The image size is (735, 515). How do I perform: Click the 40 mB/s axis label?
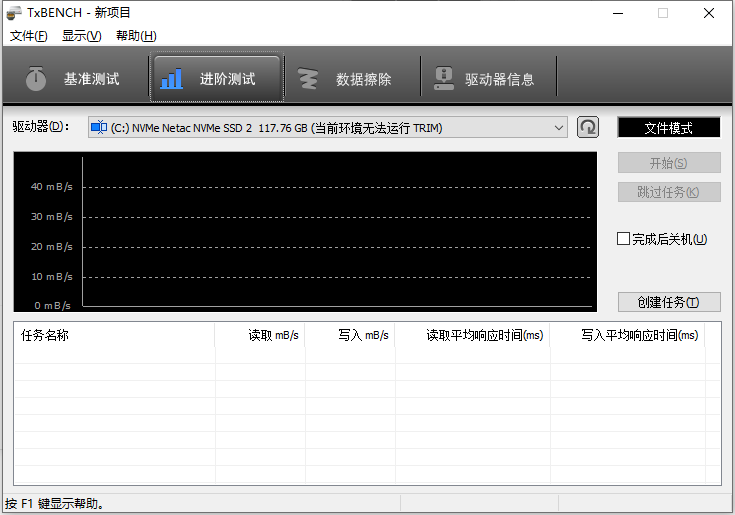52,187
